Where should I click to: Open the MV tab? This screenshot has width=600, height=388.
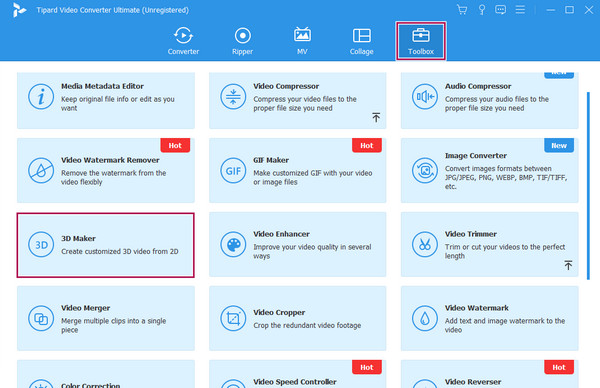(x=302, y=41)
